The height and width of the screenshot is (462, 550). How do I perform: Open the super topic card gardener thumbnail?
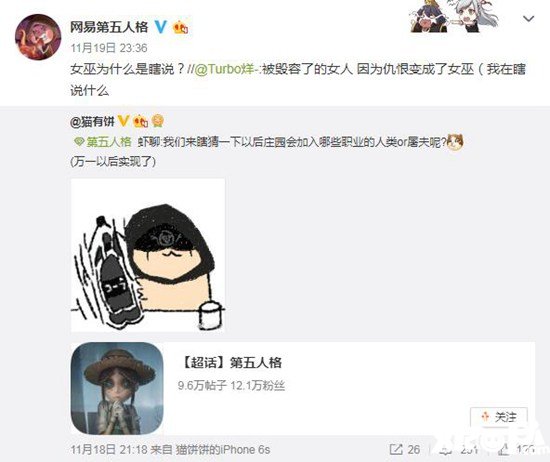click(117, 388)
